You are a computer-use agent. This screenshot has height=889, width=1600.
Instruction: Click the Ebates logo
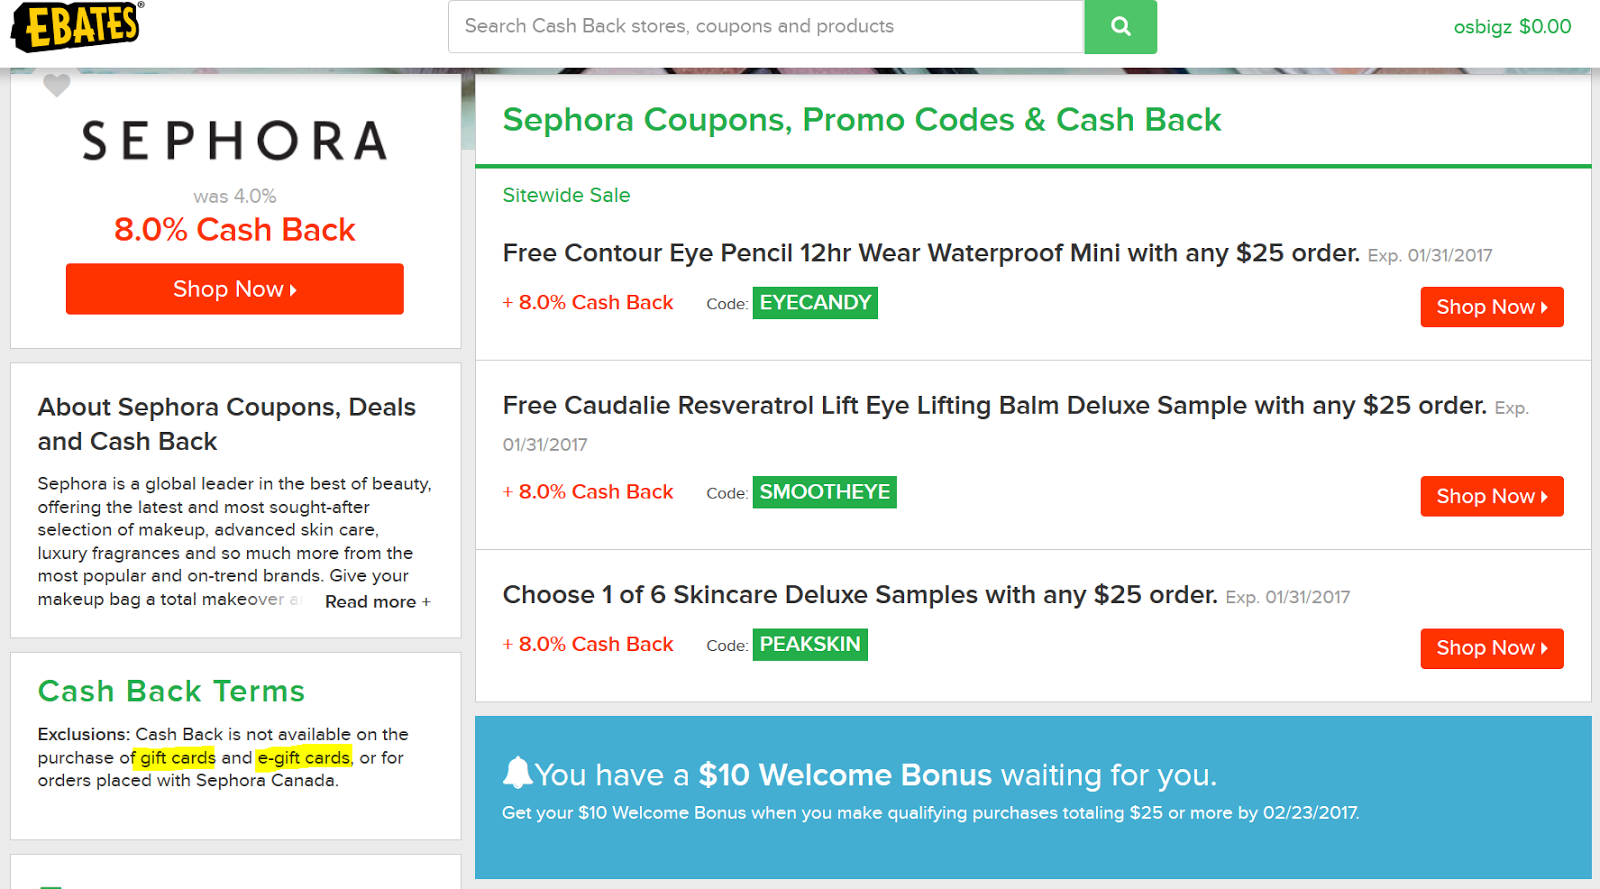[x=76, y=26]
